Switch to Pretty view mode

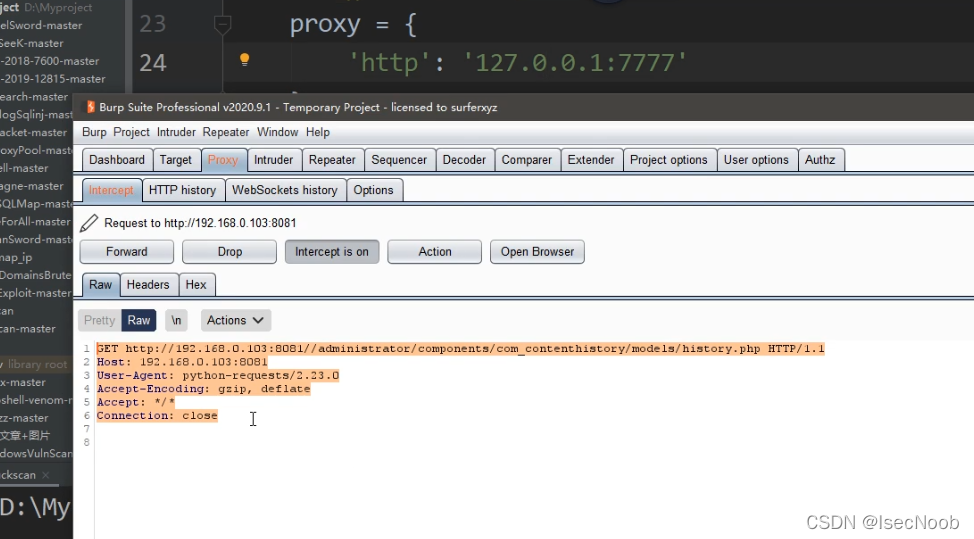99,320
